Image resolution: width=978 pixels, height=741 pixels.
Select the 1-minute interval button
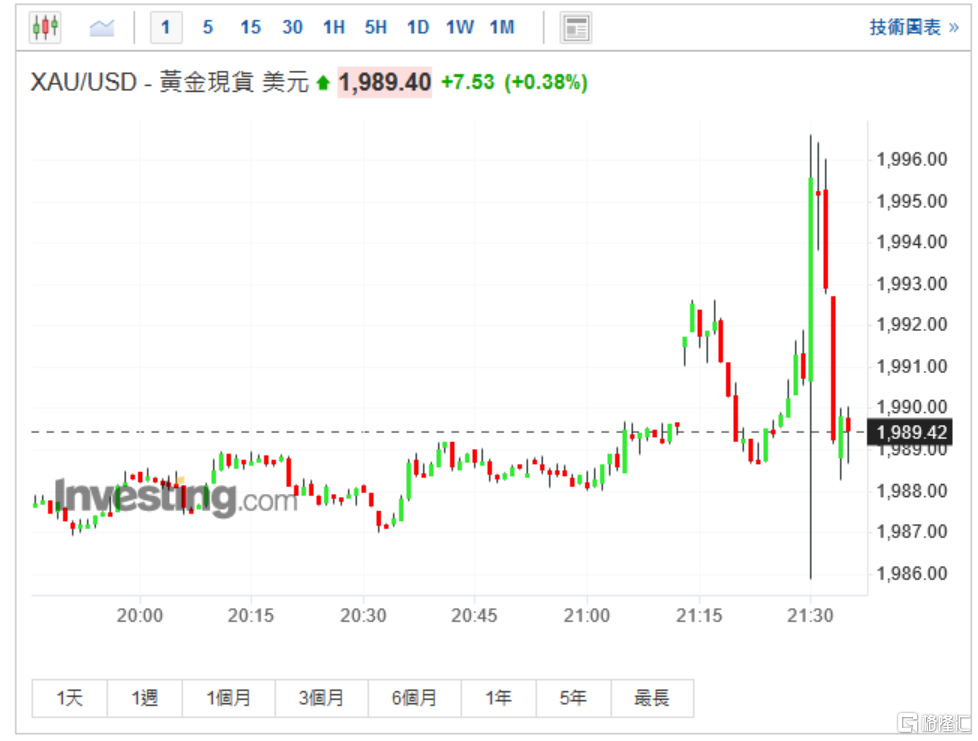click(166, 28)
